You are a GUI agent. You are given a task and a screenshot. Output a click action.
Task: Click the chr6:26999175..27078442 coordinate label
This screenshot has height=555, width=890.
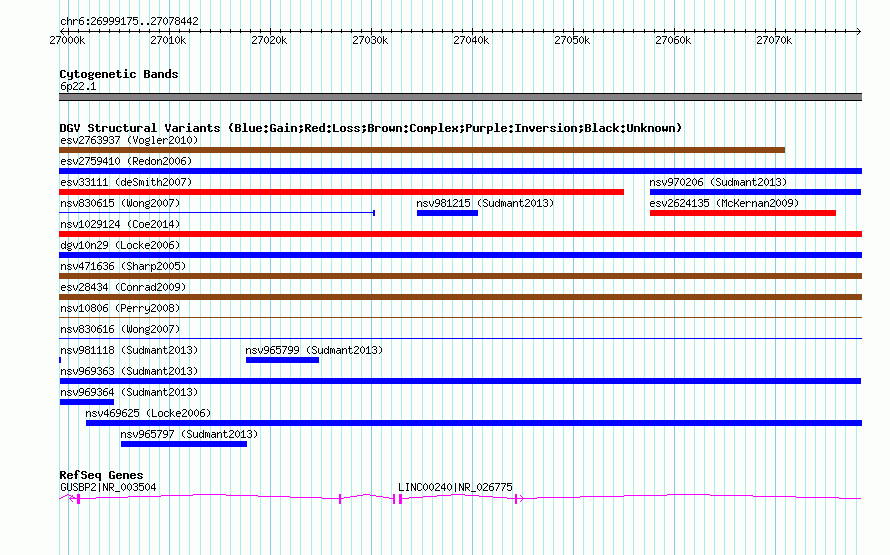point(129,21)
